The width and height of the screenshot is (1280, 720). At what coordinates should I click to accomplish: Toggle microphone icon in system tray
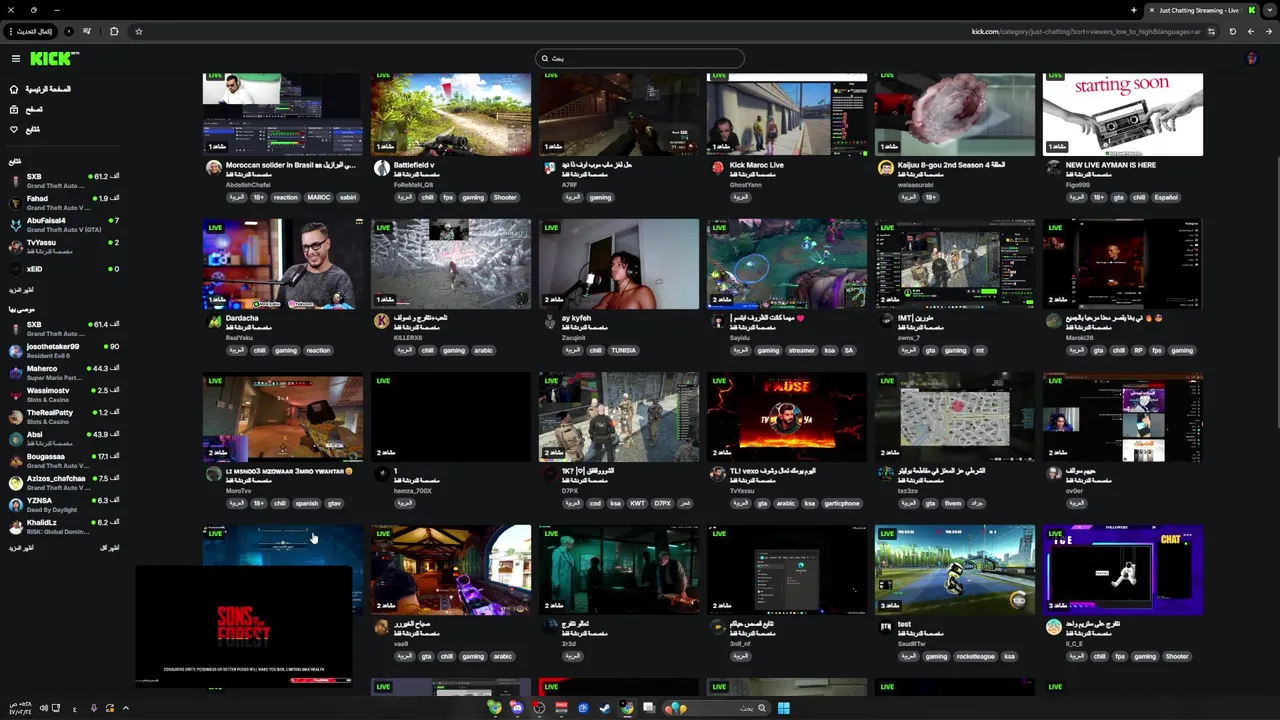[93, 708]
